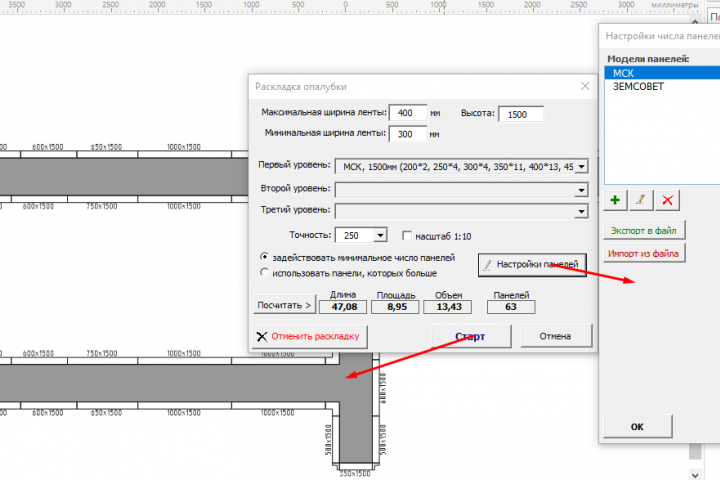Open the Первый уровень dropdown
720x480 pixels.
point(581,166)
